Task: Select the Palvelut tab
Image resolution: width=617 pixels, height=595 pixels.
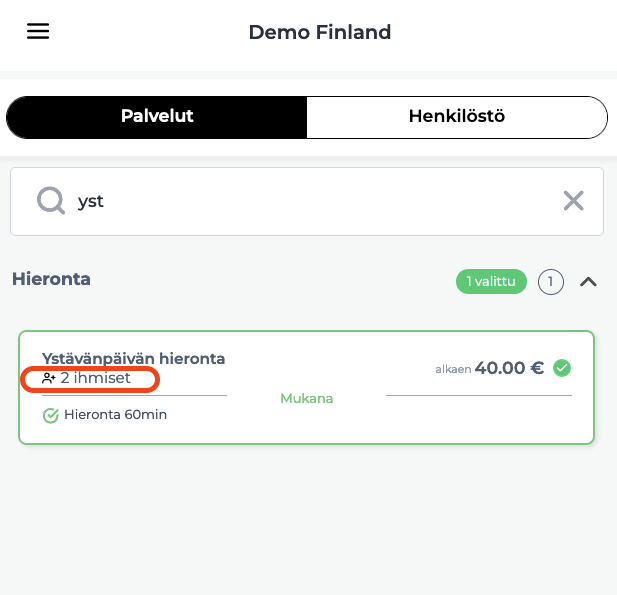Action: (157, 117)
